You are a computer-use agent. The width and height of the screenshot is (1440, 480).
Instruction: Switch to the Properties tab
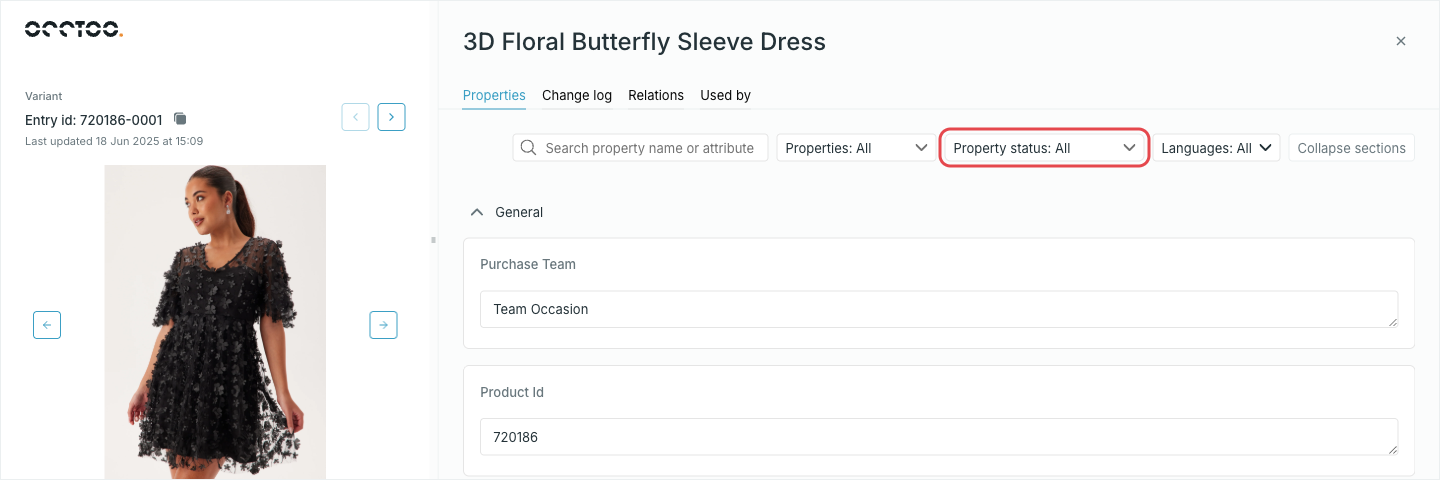coord(494,95)
